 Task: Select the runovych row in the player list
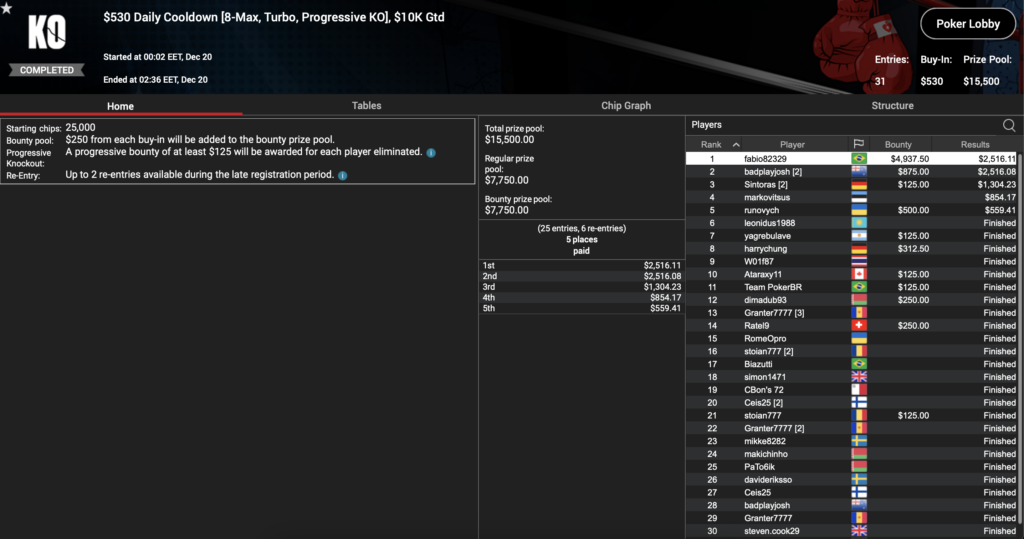click(x=850, y=210)
